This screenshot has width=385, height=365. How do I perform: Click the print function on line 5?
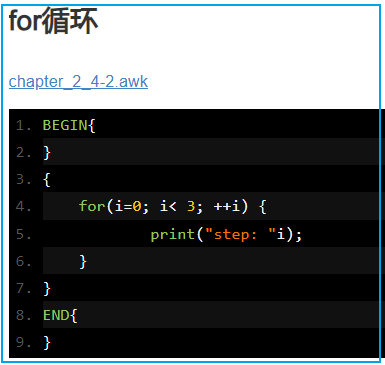pos(173,235)
